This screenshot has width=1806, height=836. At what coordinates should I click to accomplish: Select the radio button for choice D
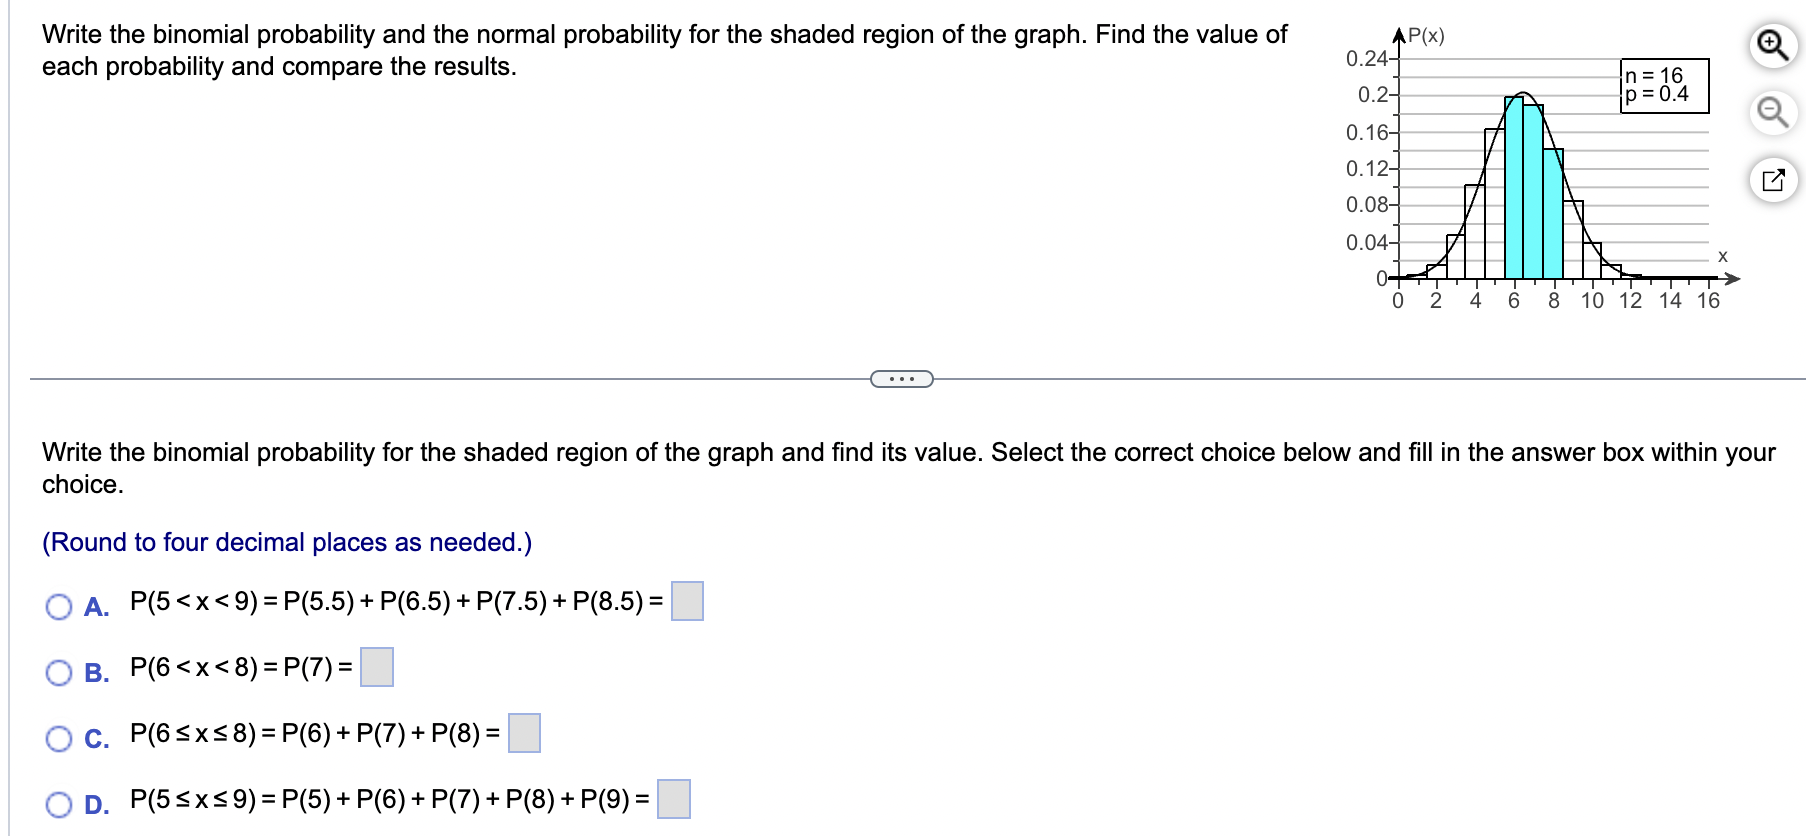click(59, 803)
